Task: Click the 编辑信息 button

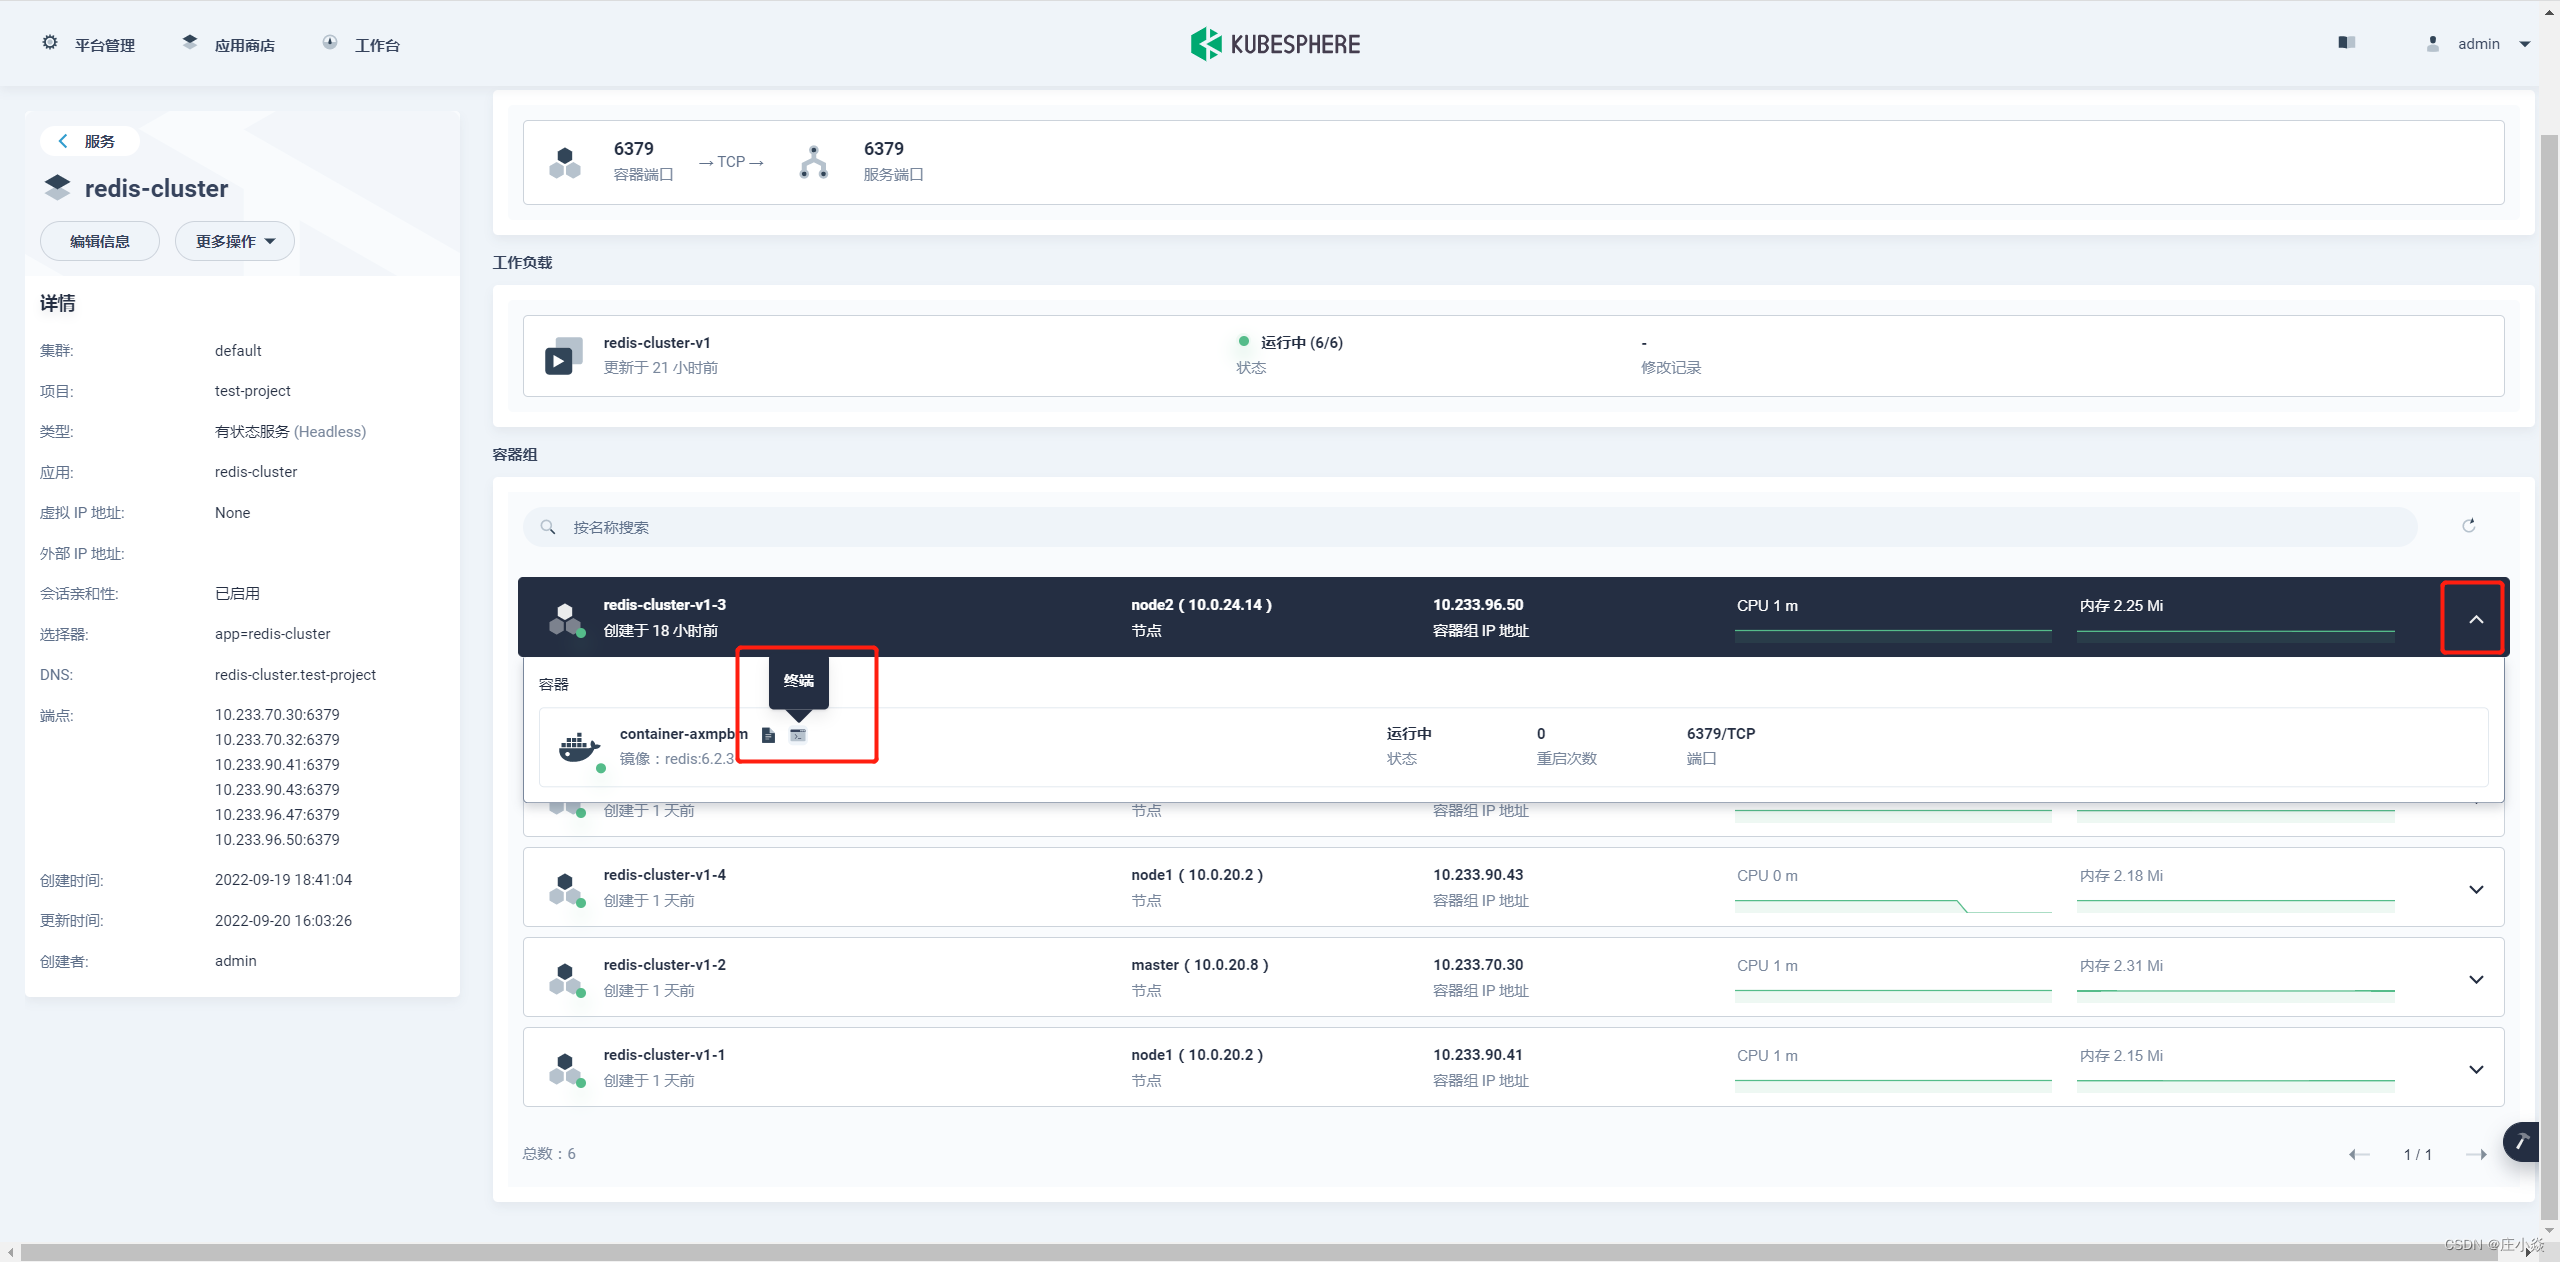Action: (x=100, y=241)
